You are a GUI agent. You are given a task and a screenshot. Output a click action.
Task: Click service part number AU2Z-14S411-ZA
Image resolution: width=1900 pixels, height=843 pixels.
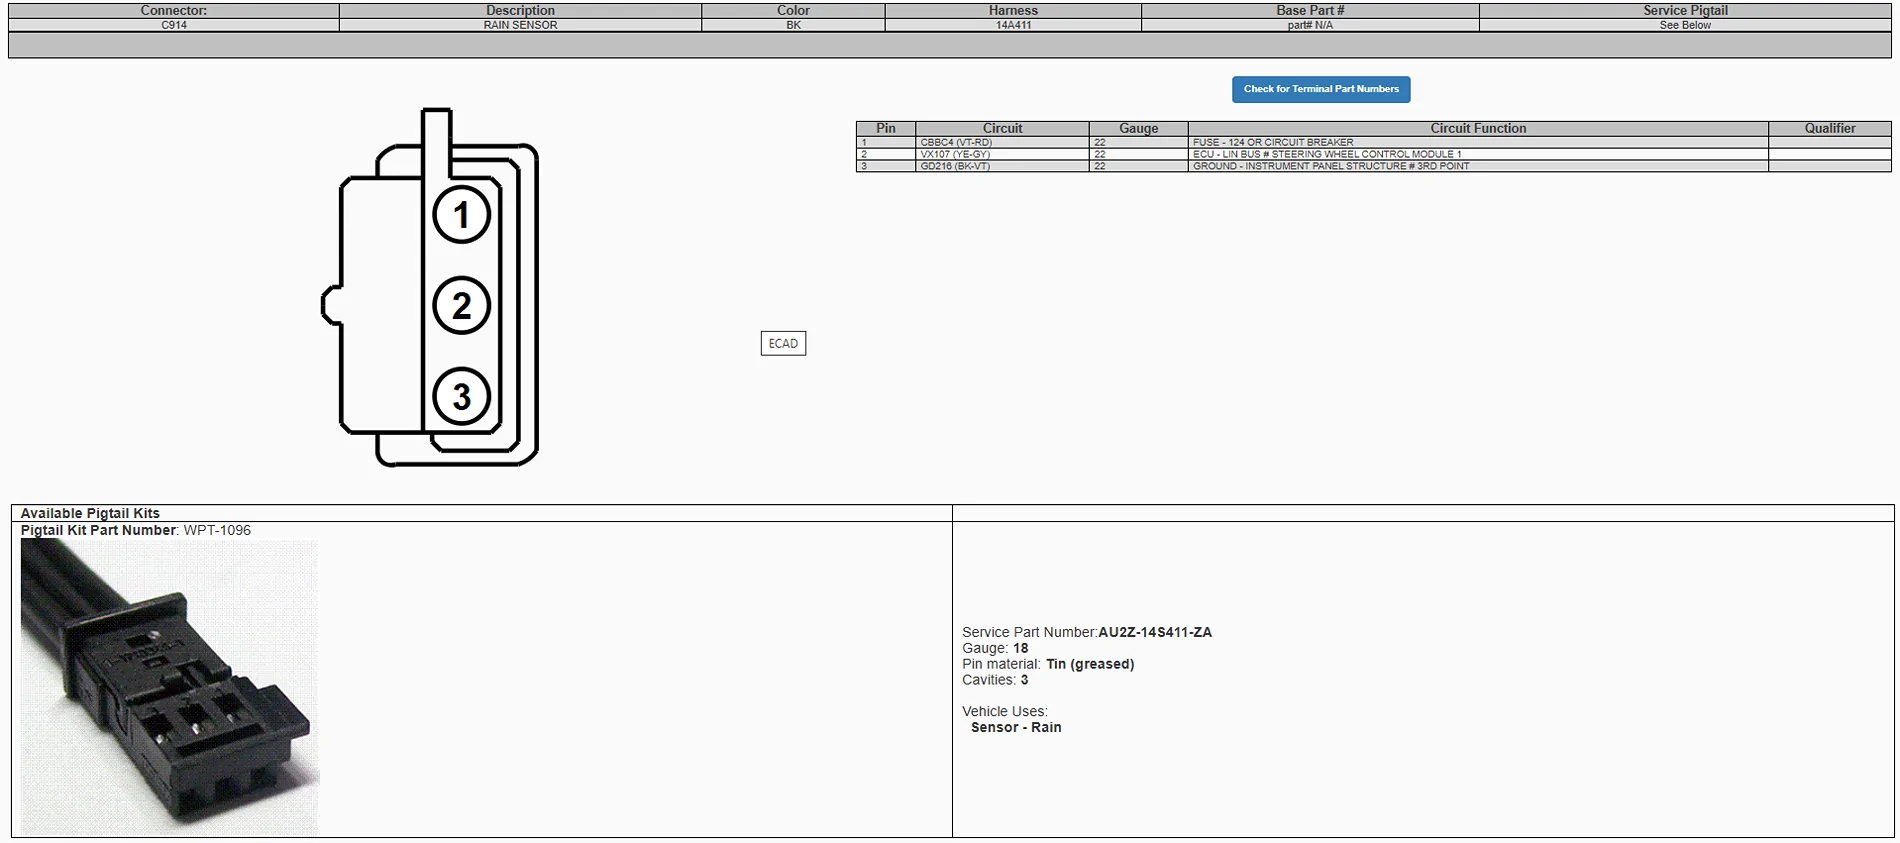click(x=1154, y=632)
